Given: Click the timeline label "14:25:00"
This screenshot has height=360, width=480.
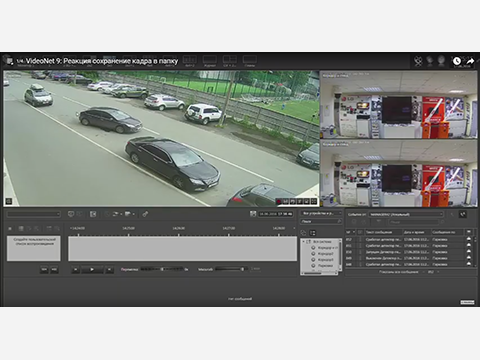Looking at the screenshot, I should coord(128,228).
